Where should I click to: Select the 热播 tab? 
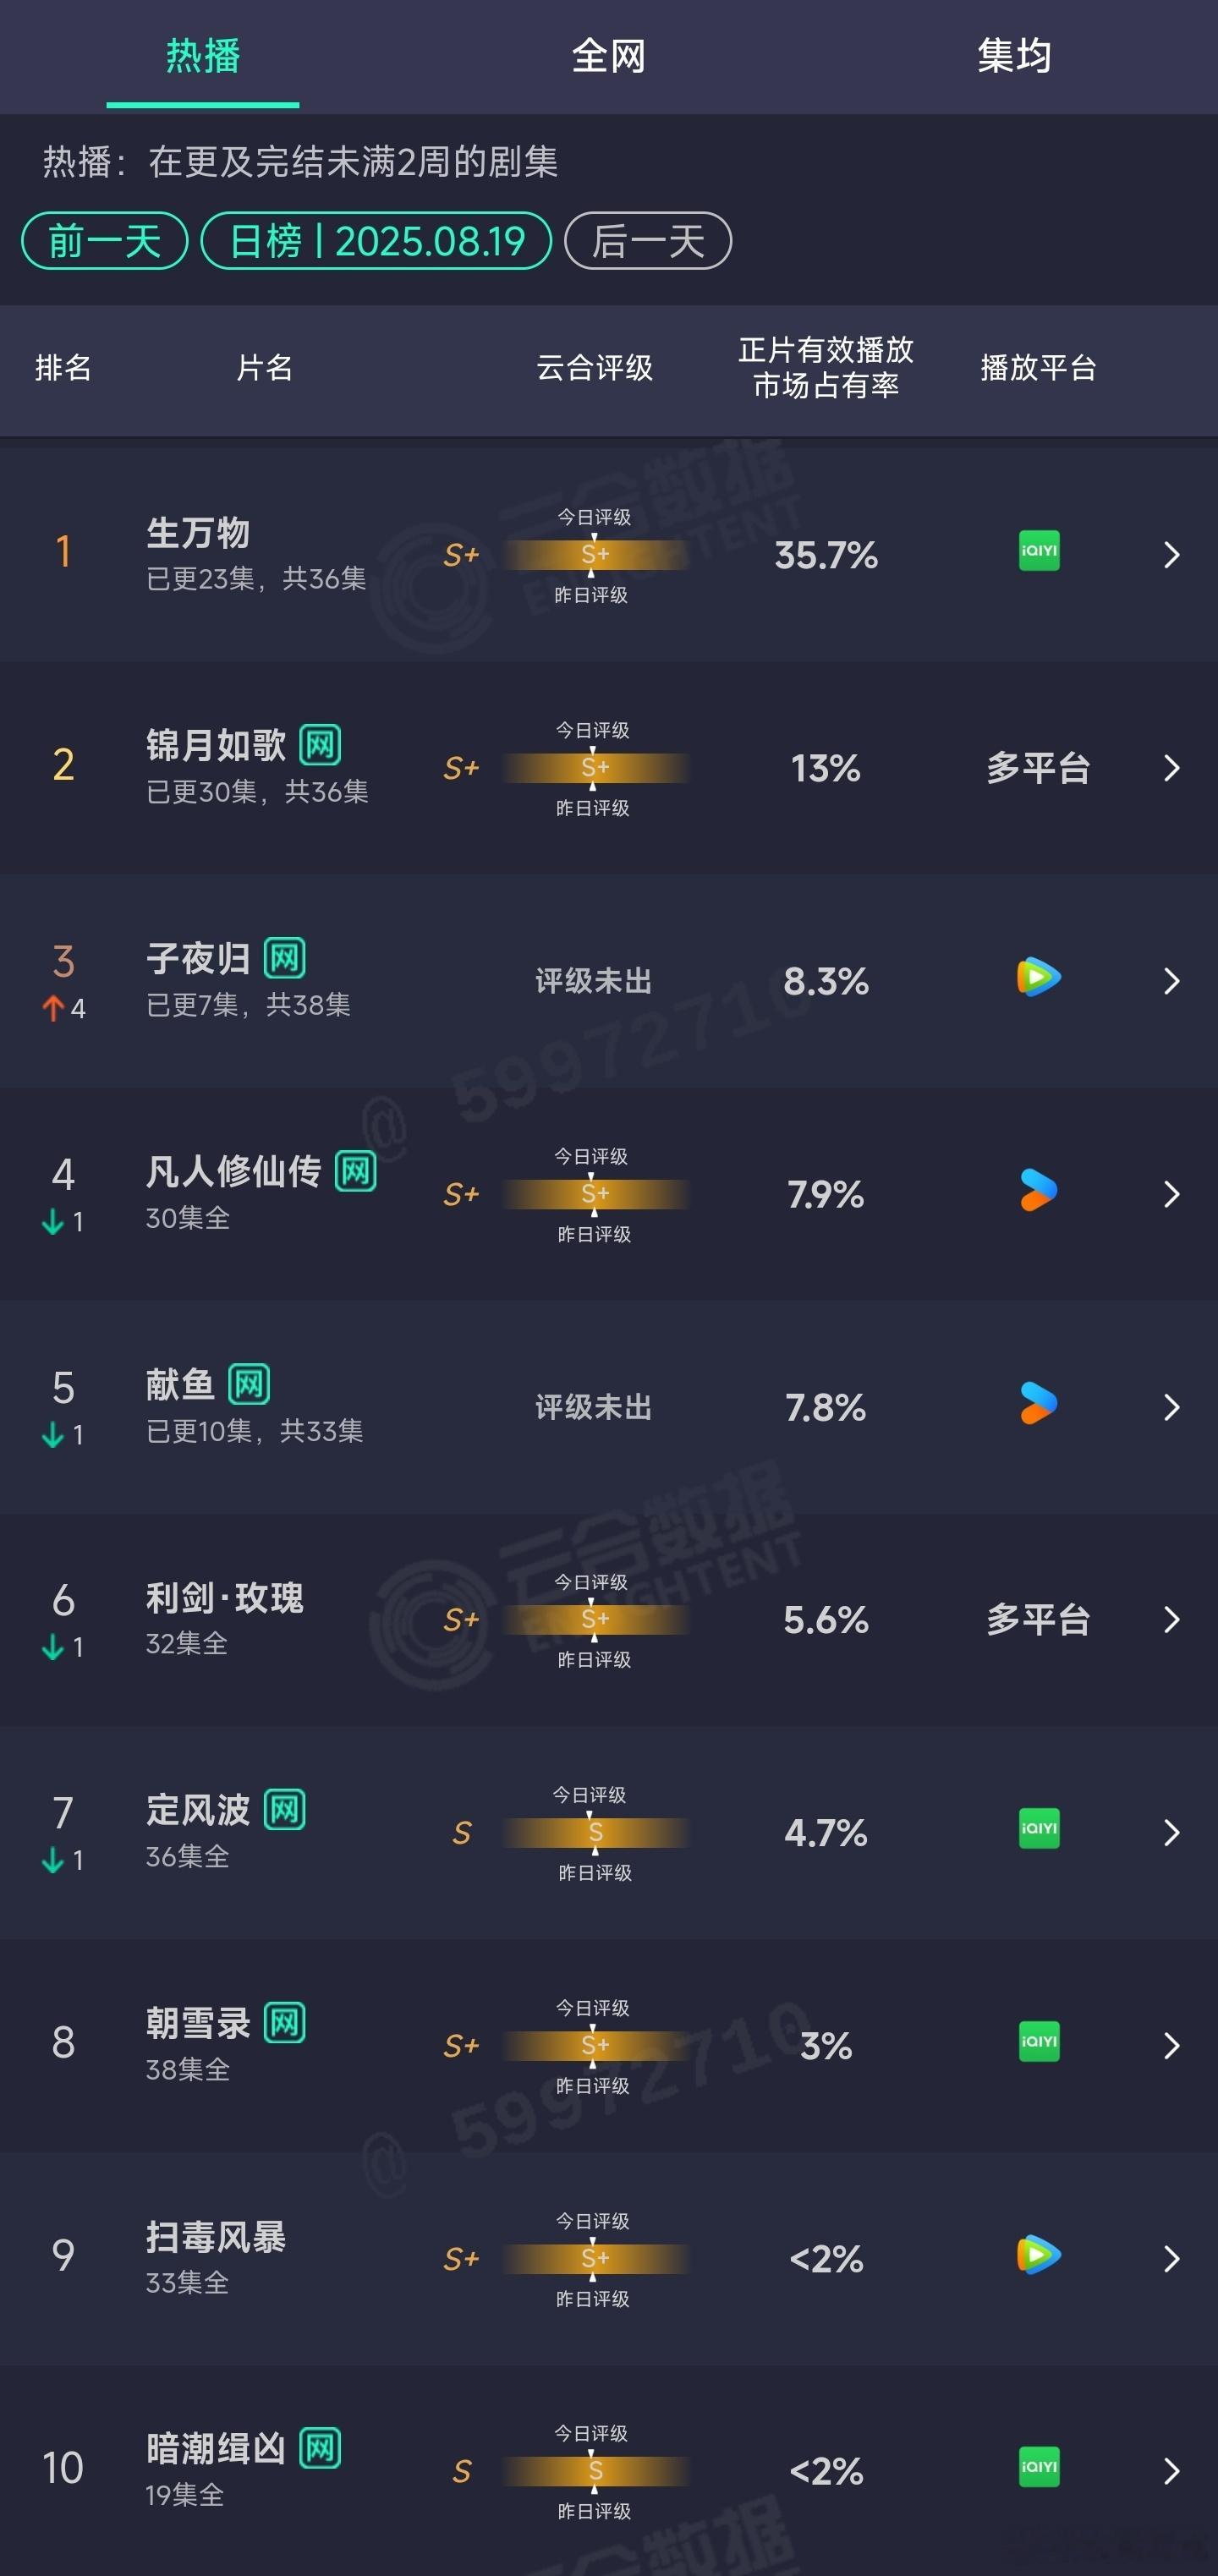(203, 56)
